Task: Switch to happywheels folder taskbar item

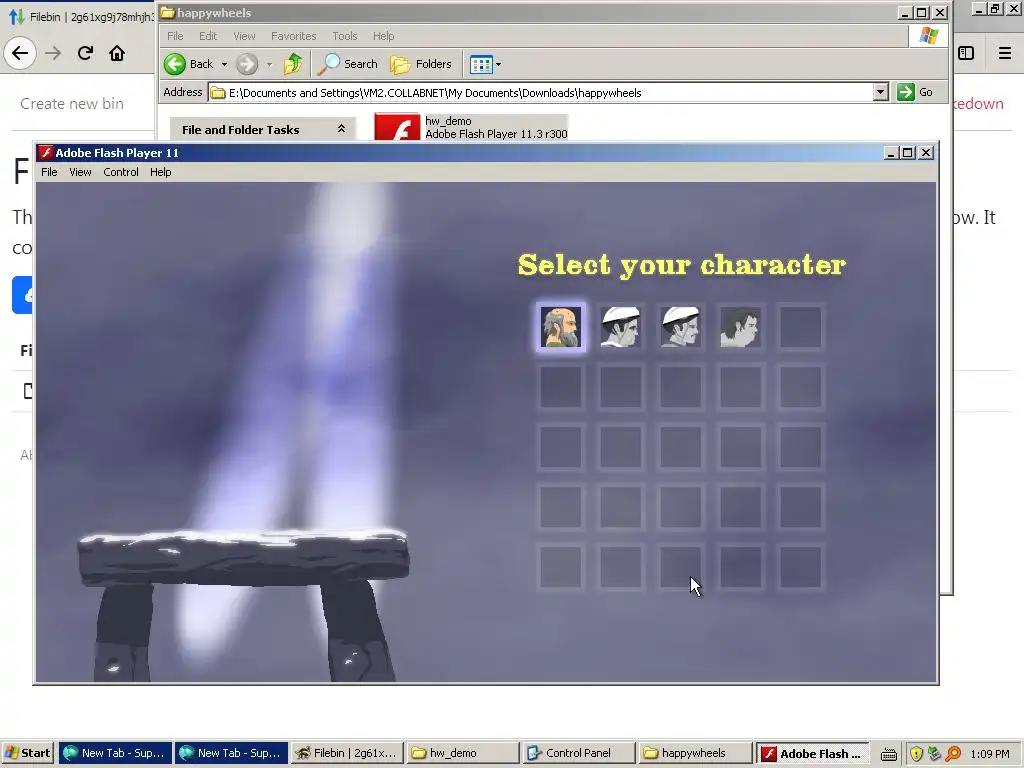Action: coord(695,753)
